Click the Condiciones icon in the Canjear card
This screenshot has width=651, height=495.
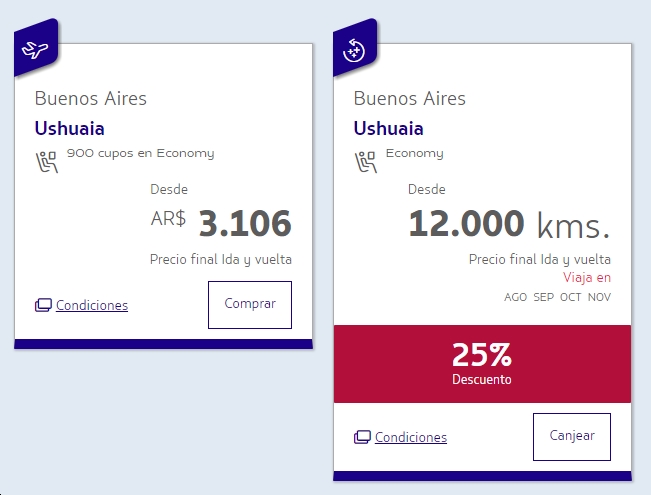pos(362,437)
